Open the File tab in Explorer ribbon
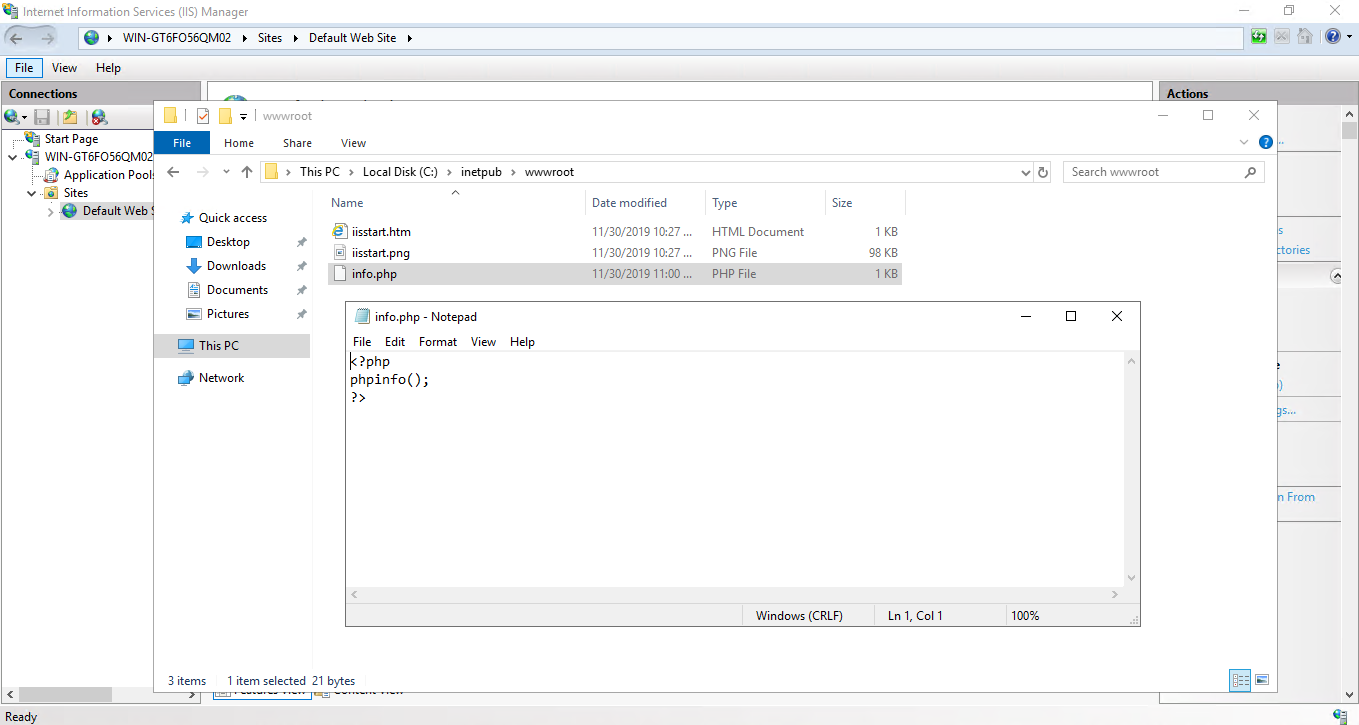1359x725 pixels. pyautogui.click(x=182, y=143)
